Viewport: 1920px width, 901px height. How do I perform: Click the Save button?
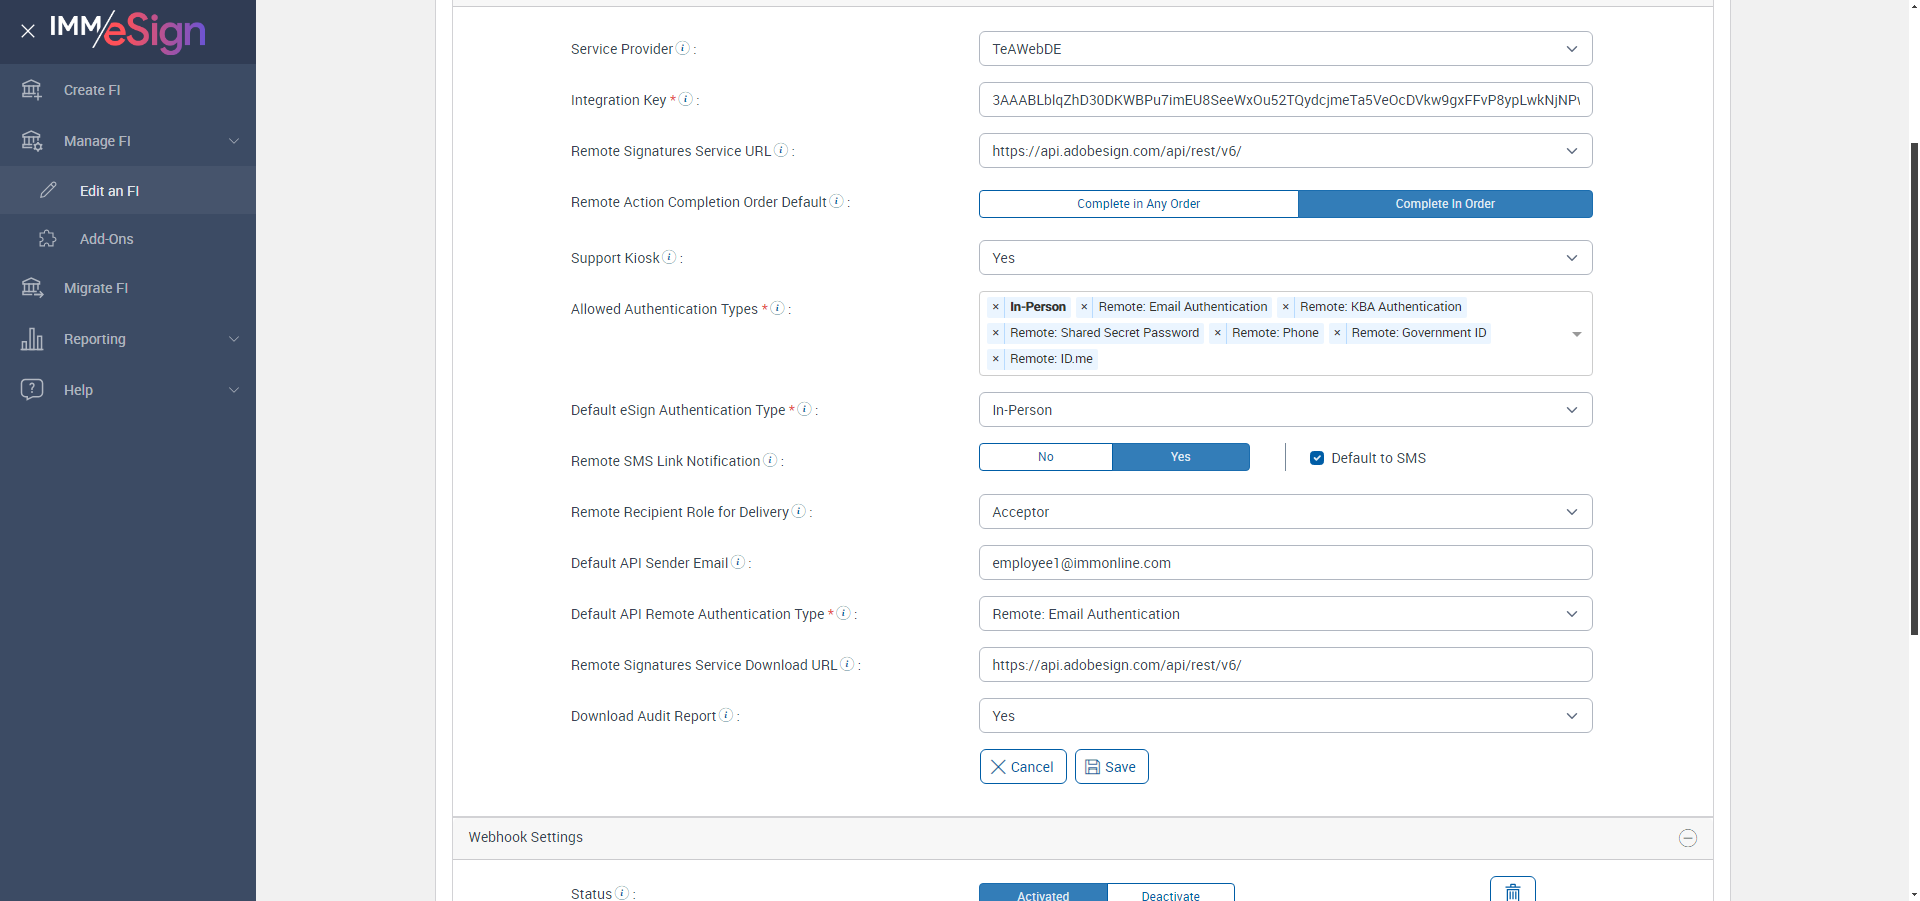[1111, 767]
